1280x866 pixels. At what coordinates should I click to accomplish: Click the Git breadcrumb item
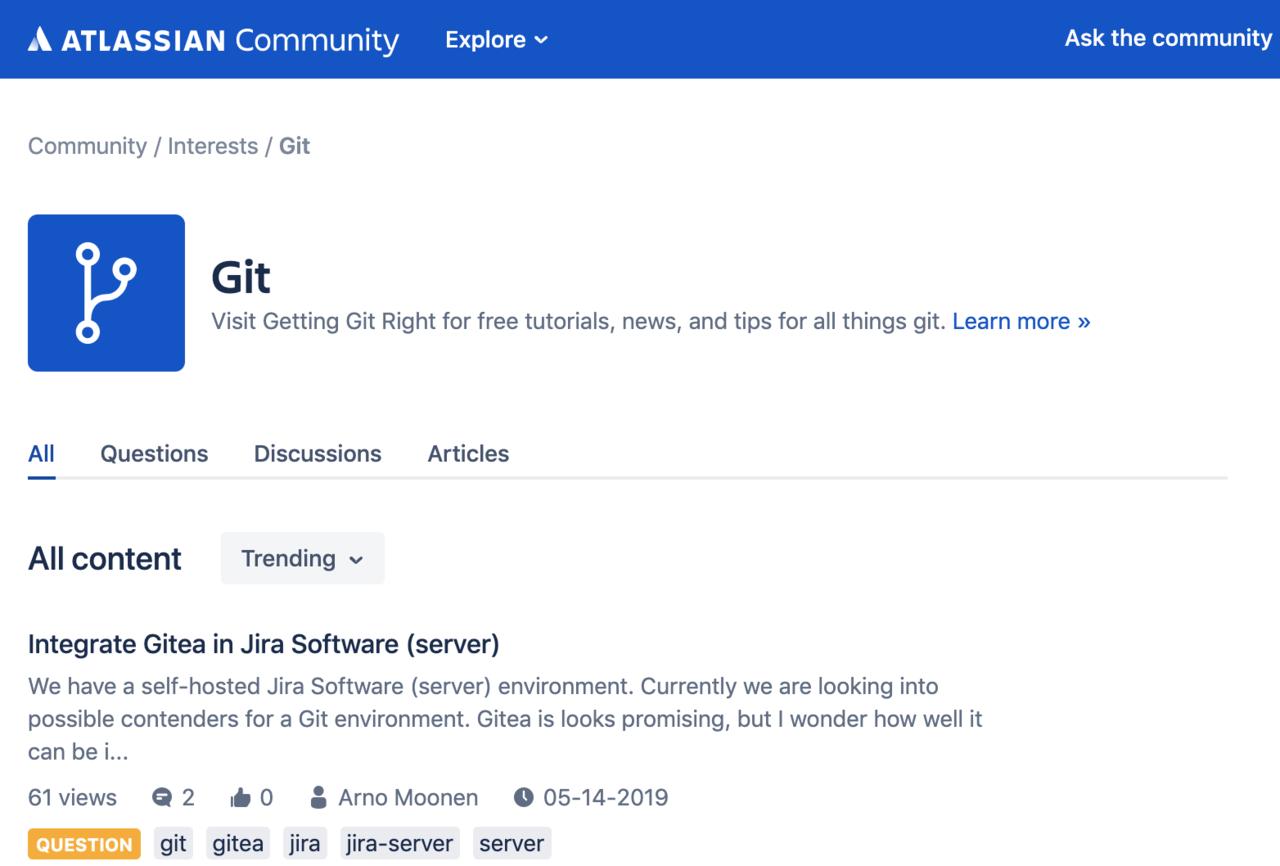pos(295,146)
